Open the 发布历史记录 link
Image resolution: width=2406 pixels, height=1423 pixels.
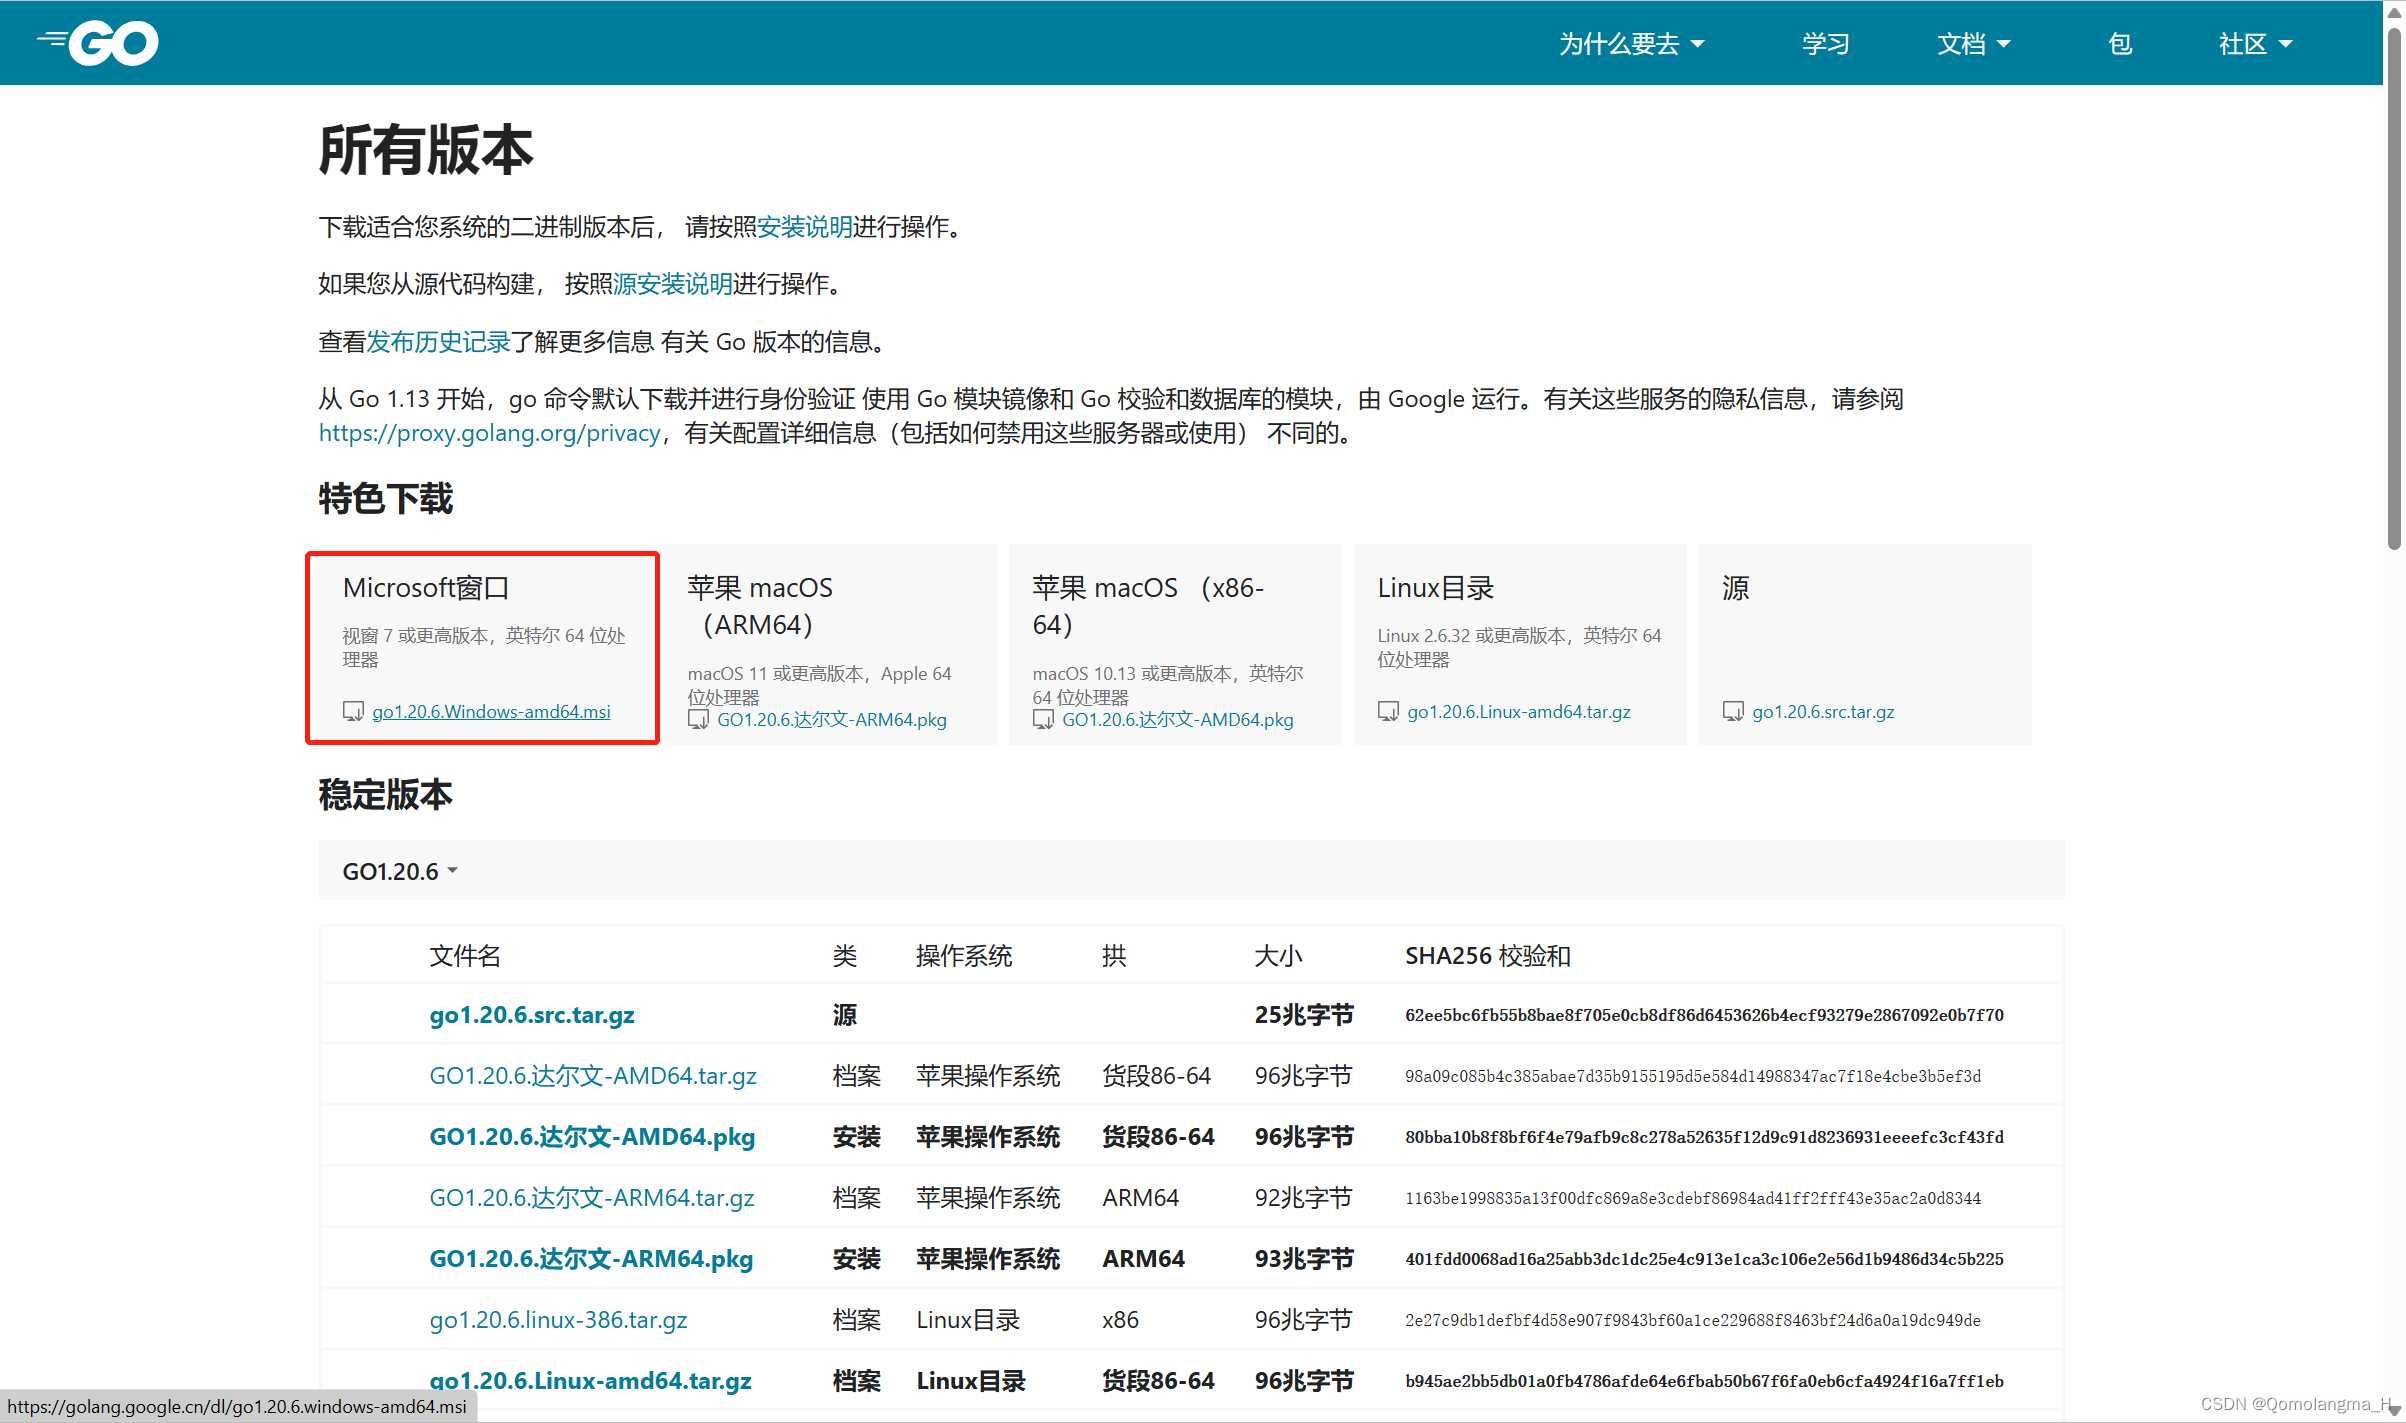tap(438, 341)
